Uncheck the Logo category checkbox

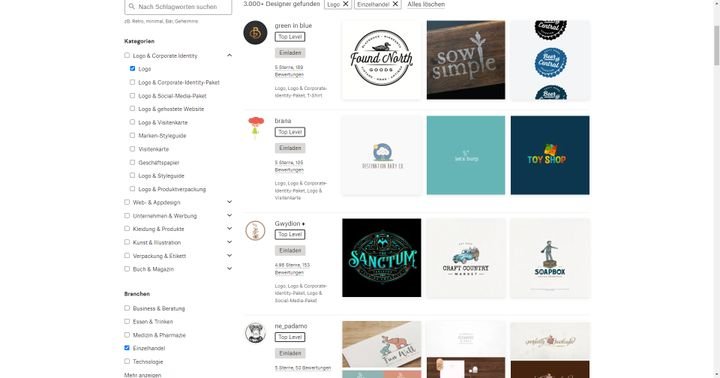[132, 68]
